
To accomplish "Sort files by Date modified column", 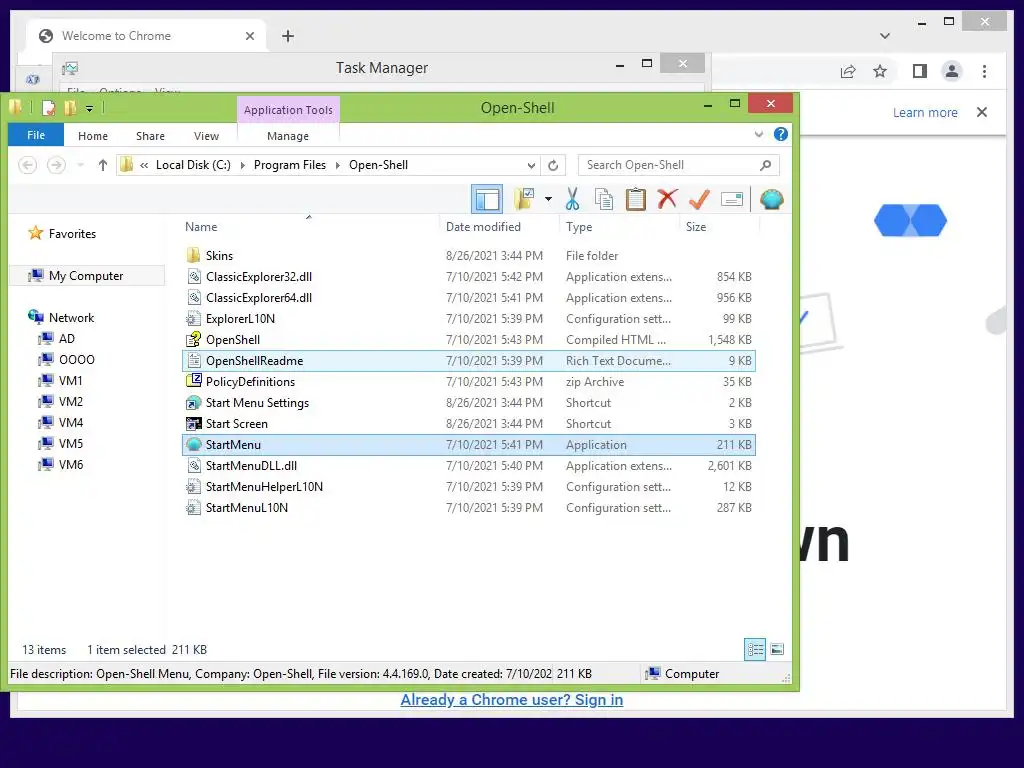I will (483, 227).
